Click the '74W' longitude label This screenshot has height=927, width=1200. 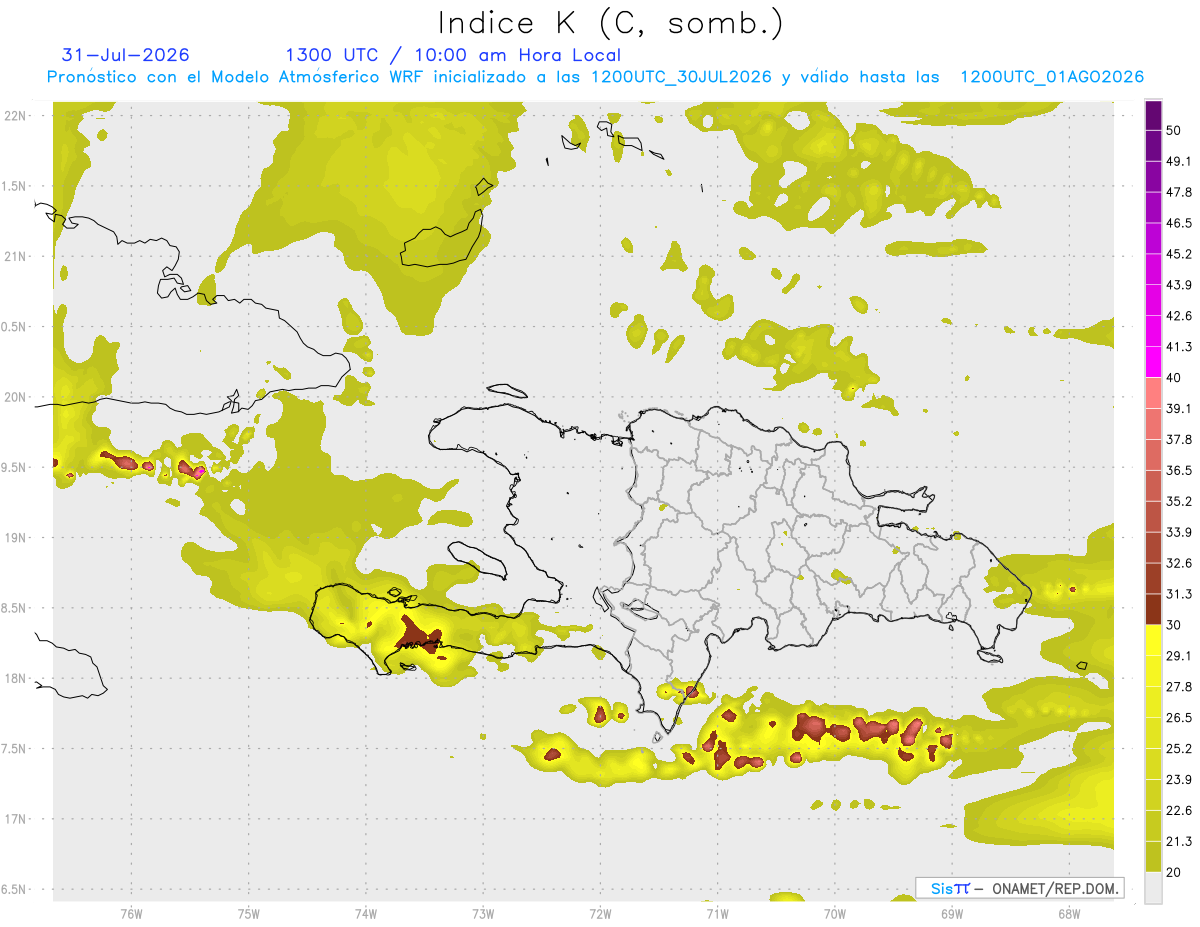coord(365,914)
